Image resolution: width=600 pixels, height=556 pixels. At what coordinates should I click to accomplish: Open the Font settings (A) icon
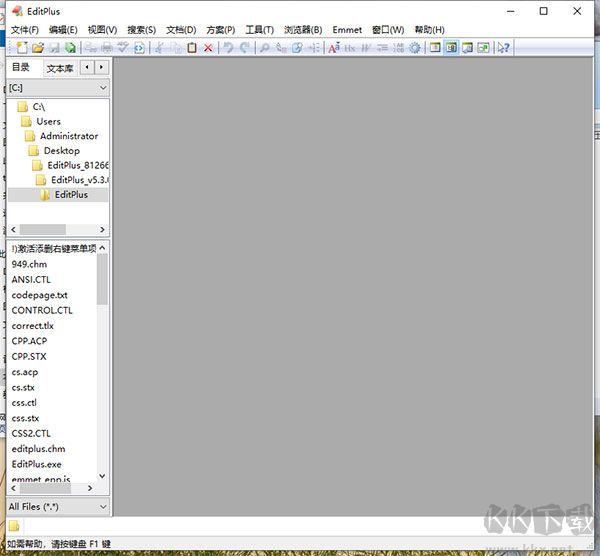tap(334, 48)
